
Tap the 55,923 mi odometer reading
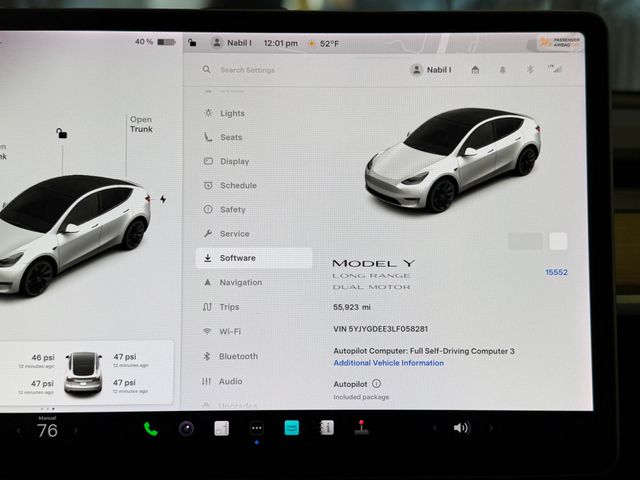click(352, 307)
